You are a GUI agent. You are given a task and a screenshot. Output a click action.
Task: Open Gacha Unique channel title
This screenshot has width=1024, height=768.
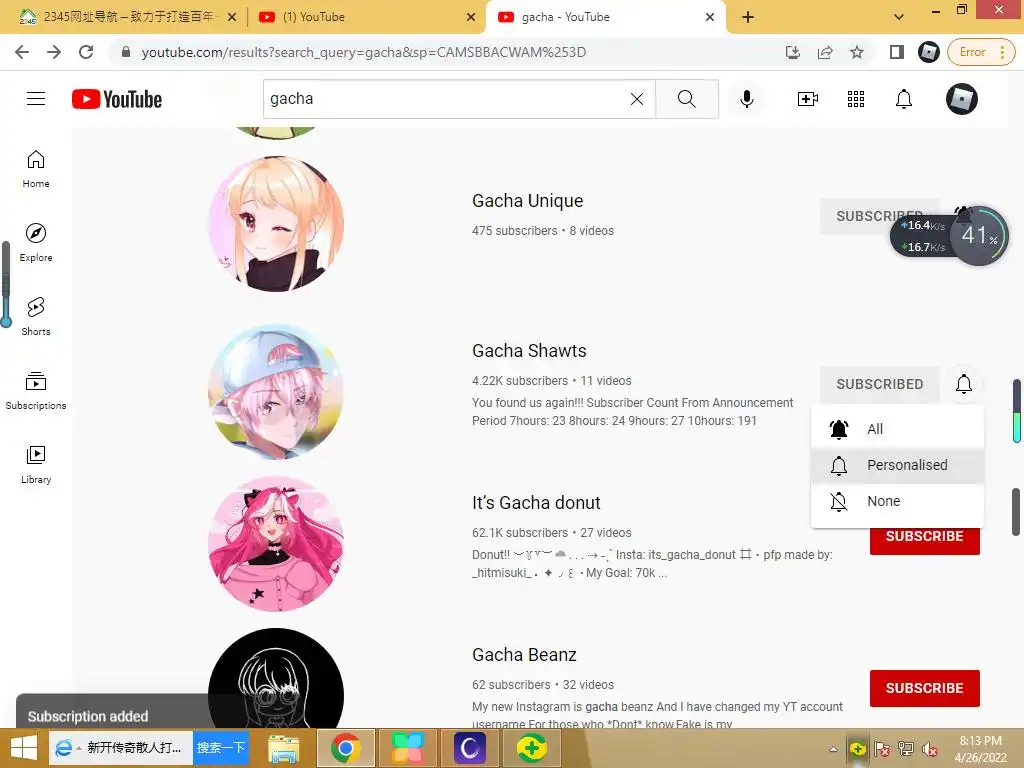527,200
